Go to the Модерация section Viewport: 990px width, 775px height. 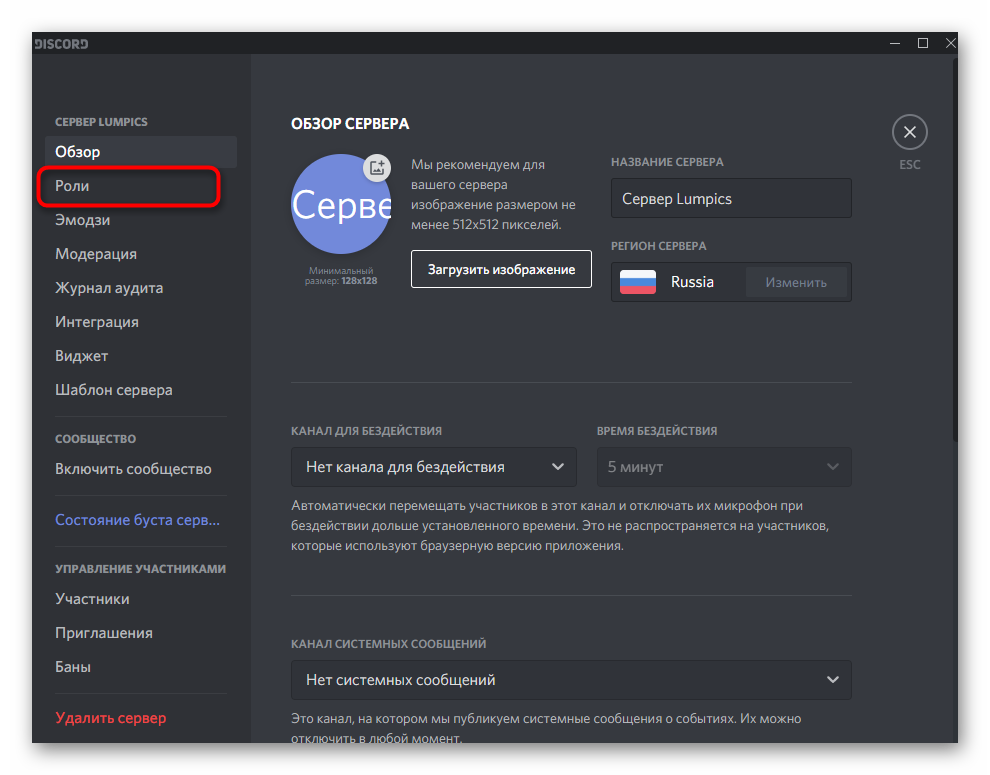click(x=96, y=254)
